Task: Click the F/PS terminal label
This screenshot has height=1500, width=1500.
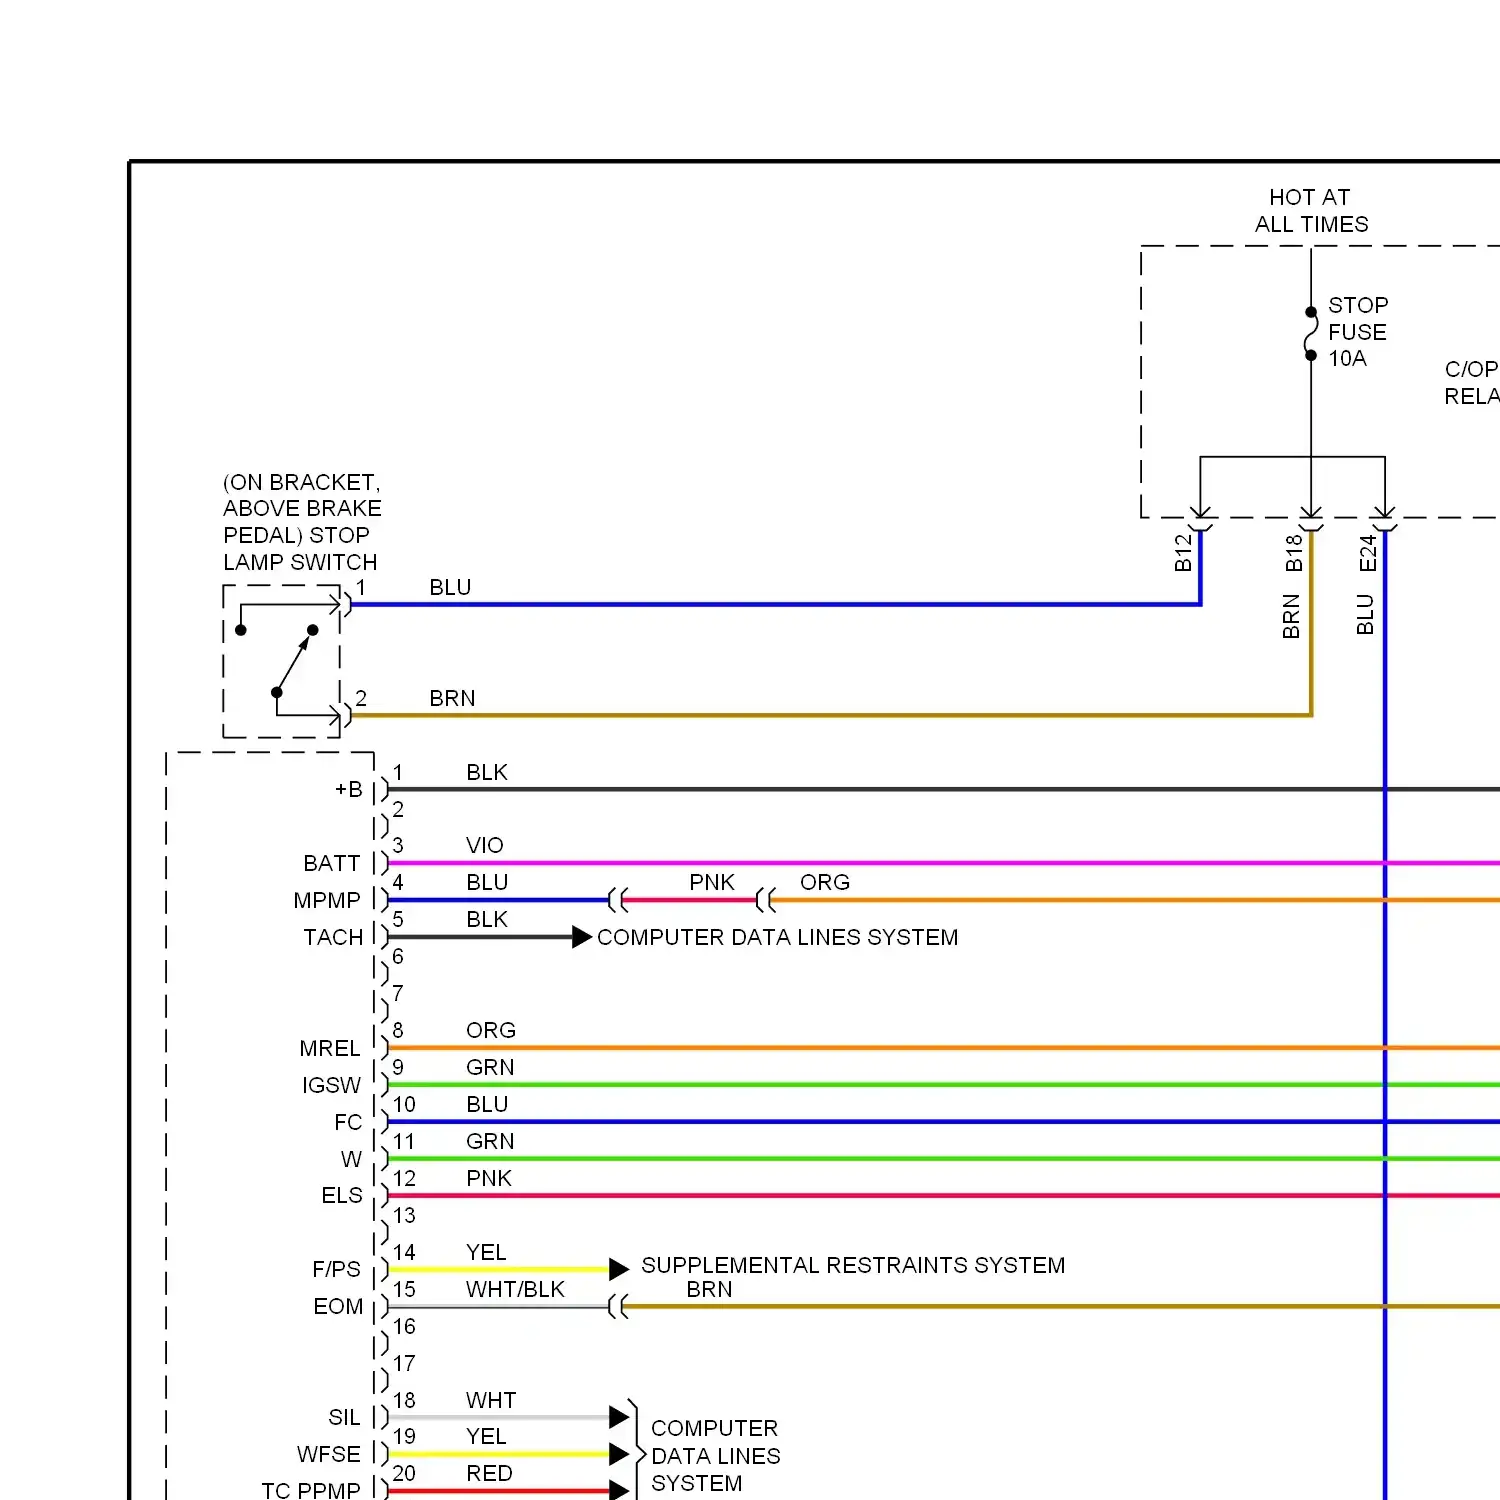Action: [336, 1269]
